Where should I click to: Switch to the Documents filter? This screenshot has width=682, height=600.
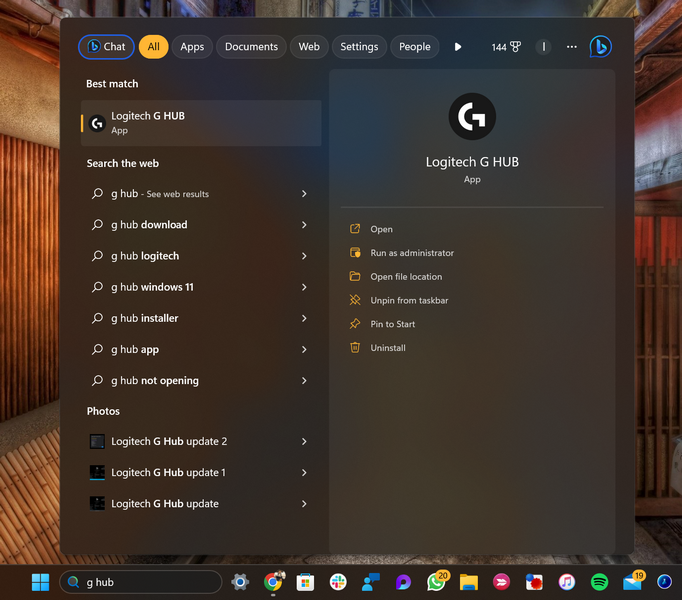tap(251, 47)
